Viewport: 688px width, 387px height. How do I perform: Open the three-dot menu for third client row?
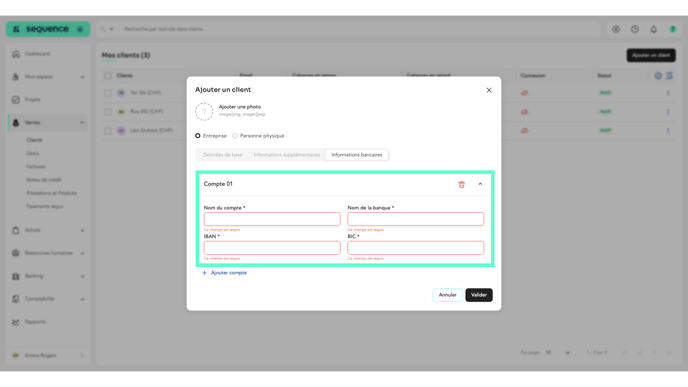[668, 131]
